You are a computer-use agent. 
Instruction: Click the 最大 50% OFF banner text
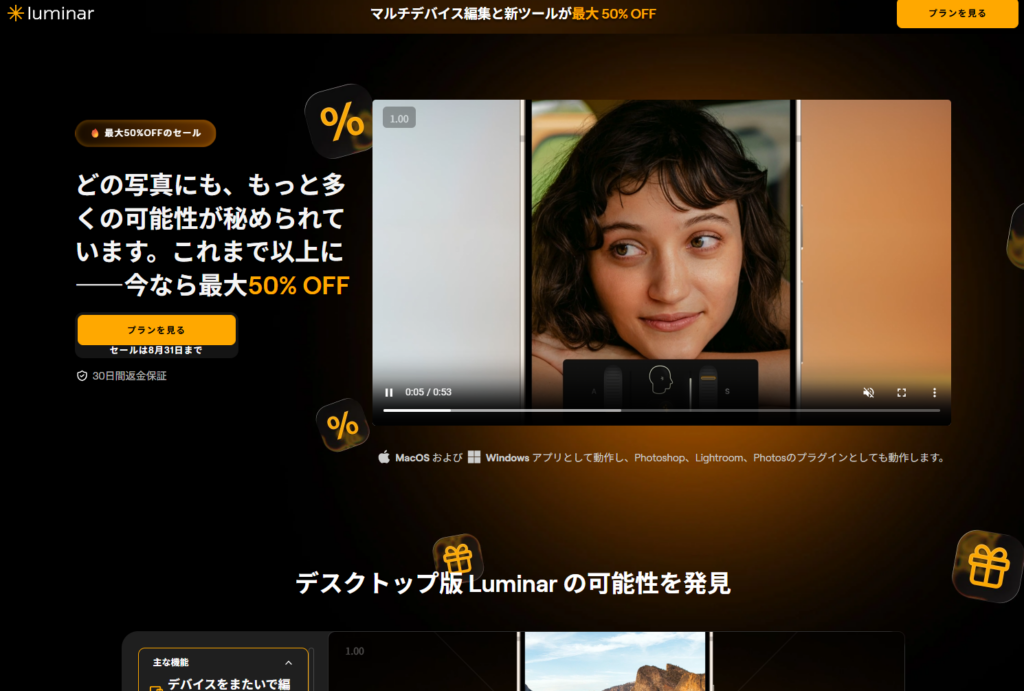click(x=614, y=14)
